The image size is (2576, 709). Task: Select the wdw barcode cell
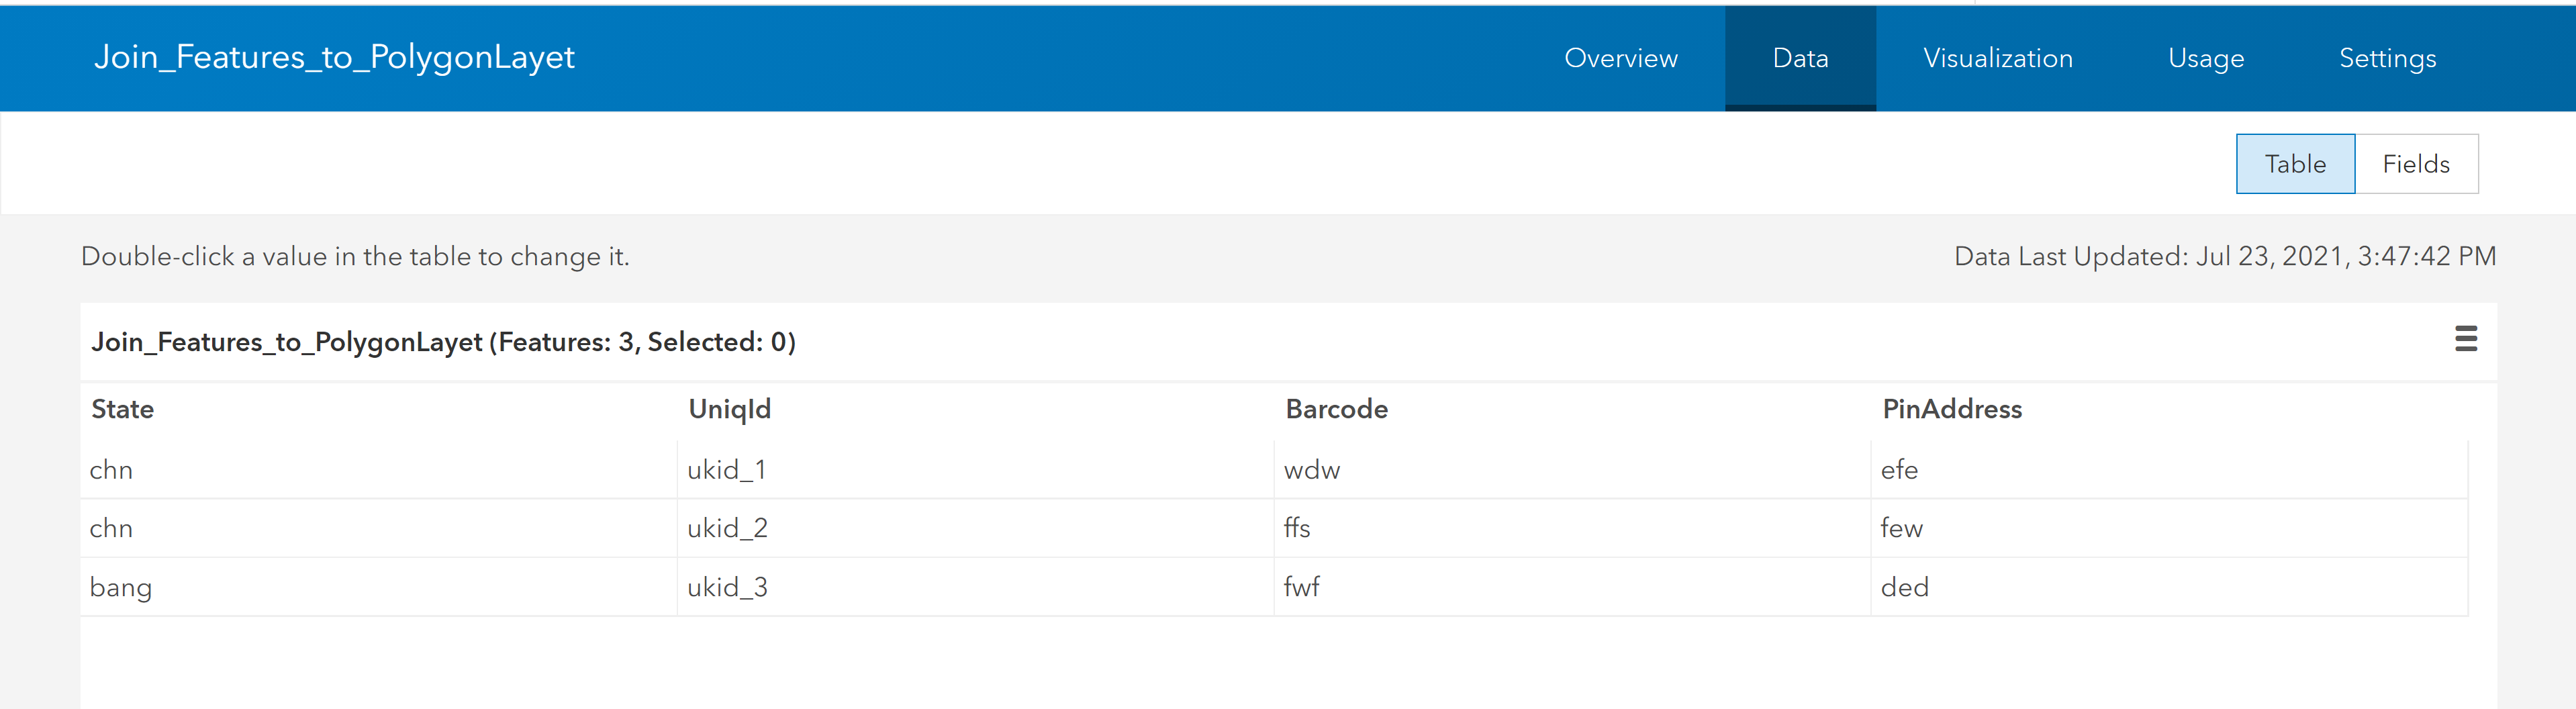[1311, 470]
